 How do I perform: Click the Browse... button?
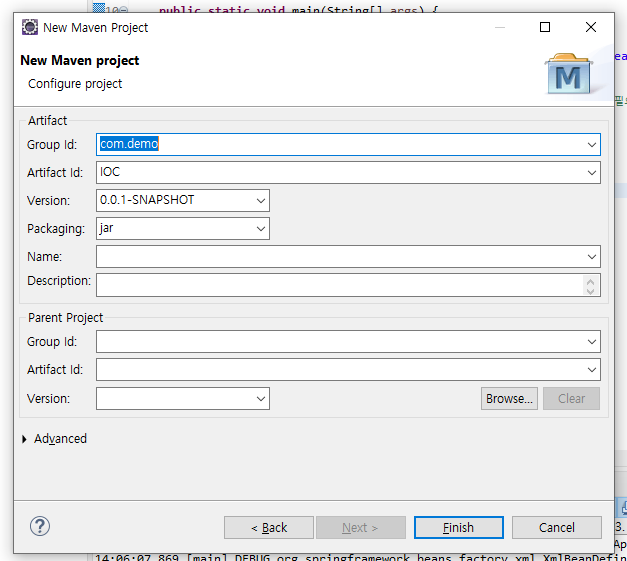(x=509, y=398)
